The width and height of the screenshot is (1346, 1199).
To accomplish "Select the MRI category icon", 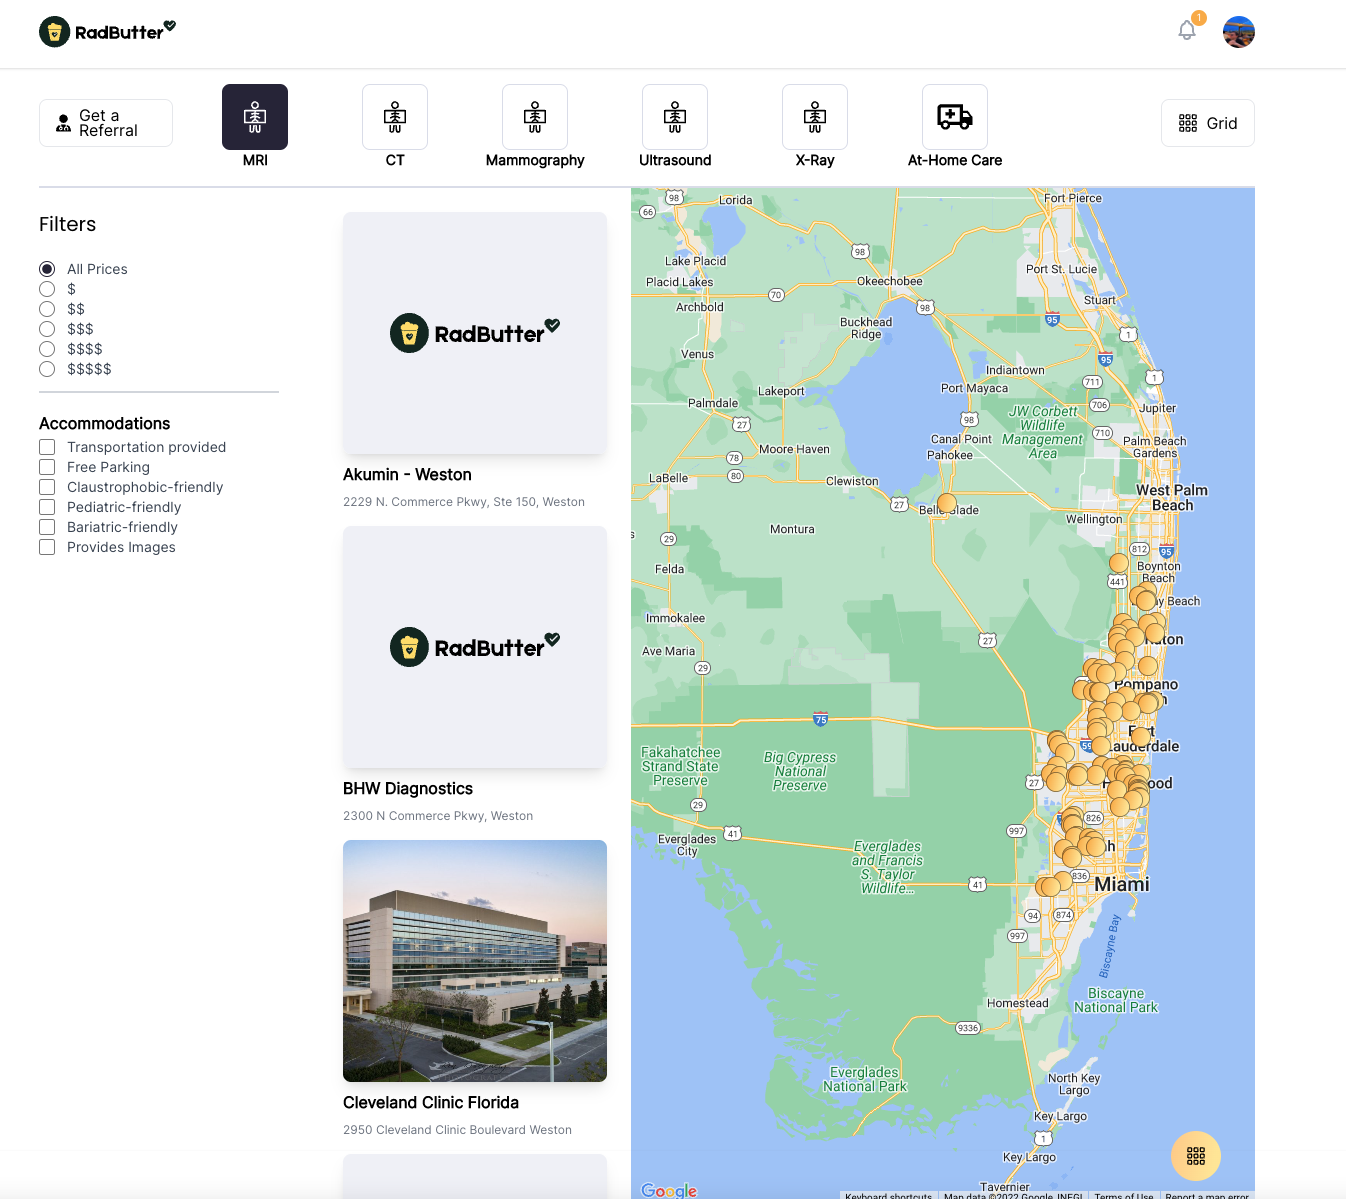I will click(255, 117).
